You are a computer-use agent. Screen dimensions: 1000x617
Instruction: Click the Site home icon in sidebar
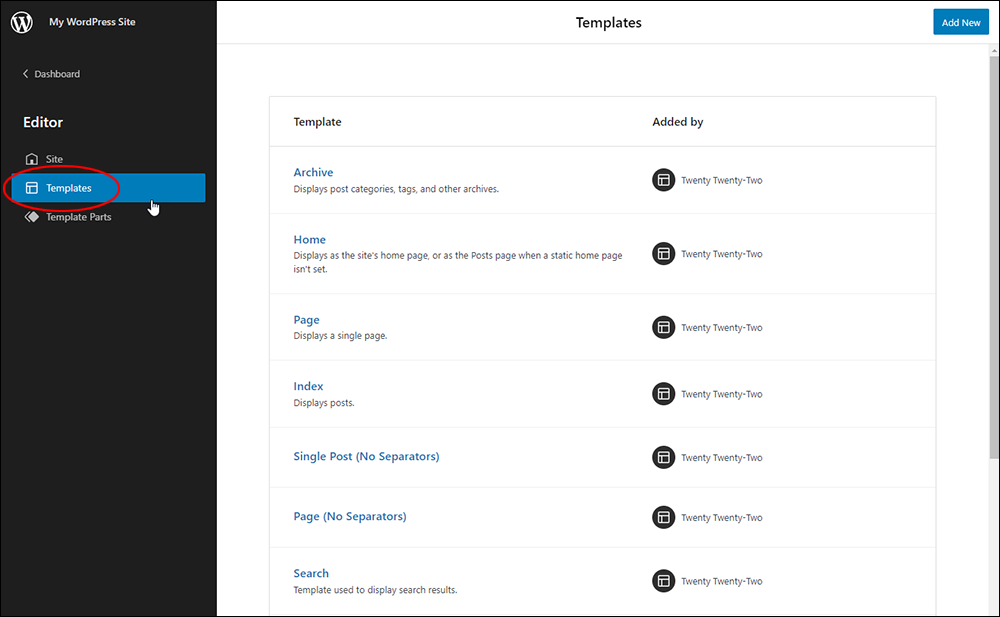click(x=31, y=159)
